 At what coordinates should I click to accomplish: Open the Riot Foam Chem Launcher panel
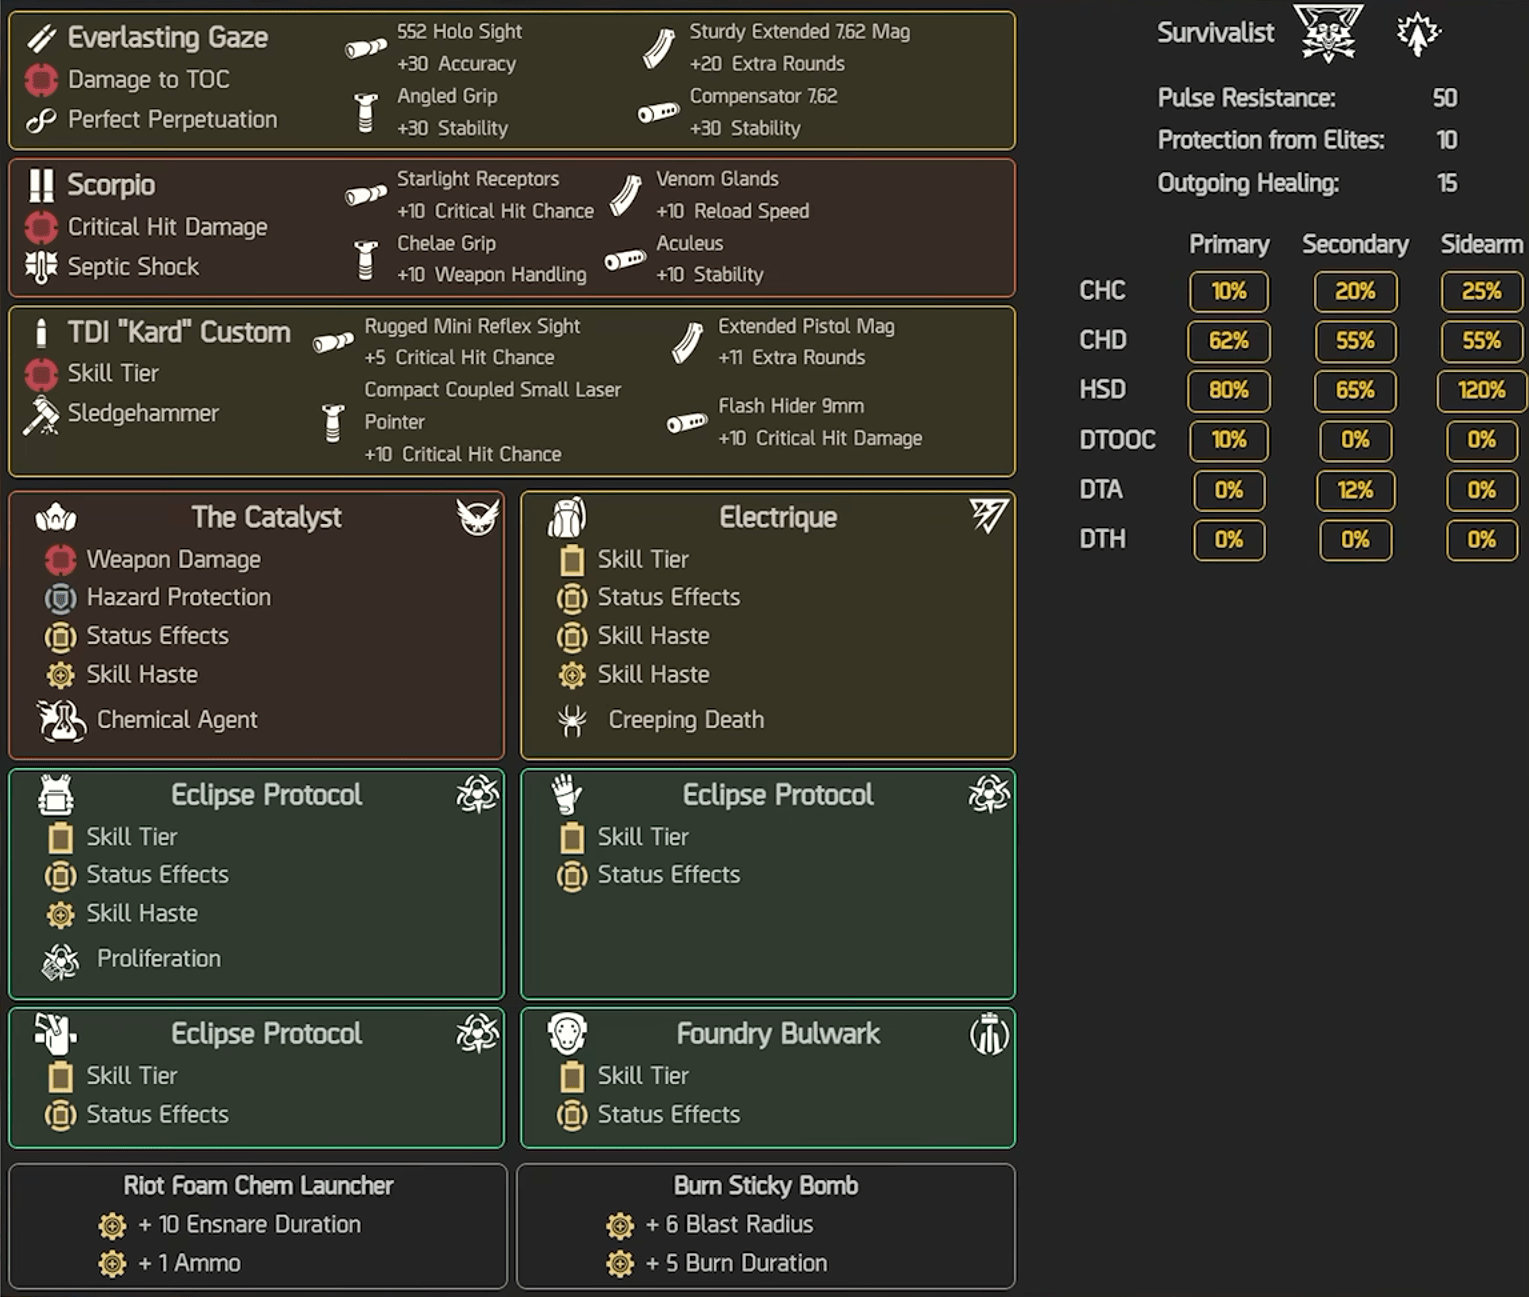[258, 1226]
